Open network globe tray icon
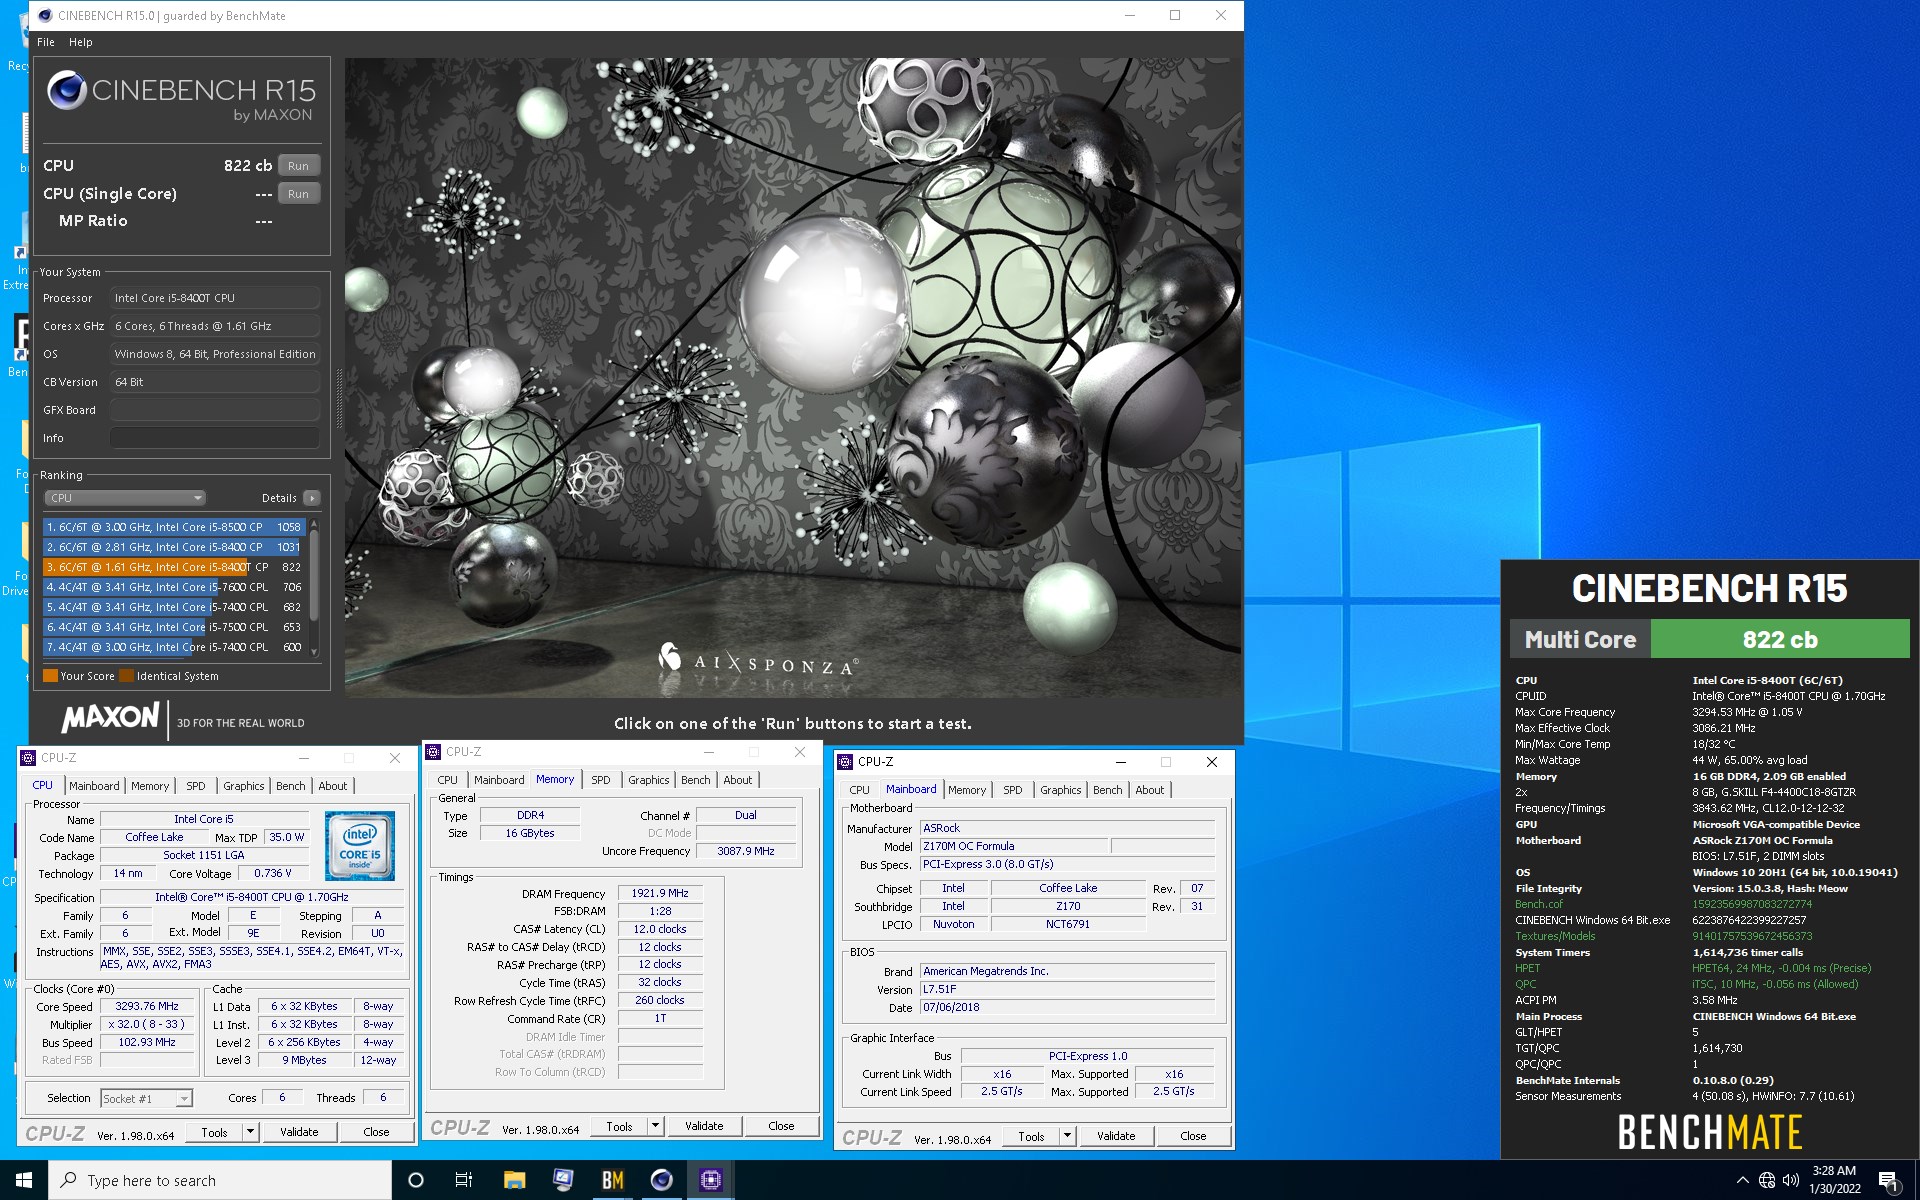1920x1200 pixels. [x=1767, y=1180]
